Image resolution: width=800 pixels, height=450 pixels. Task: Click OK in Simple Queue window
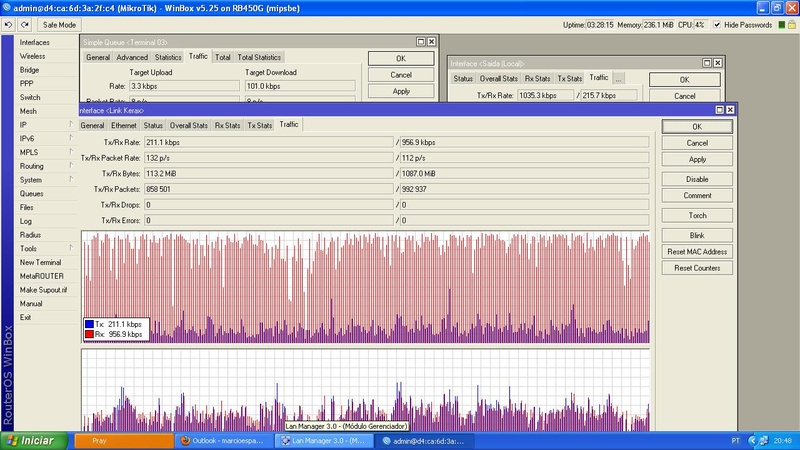(x=401, y=58)
